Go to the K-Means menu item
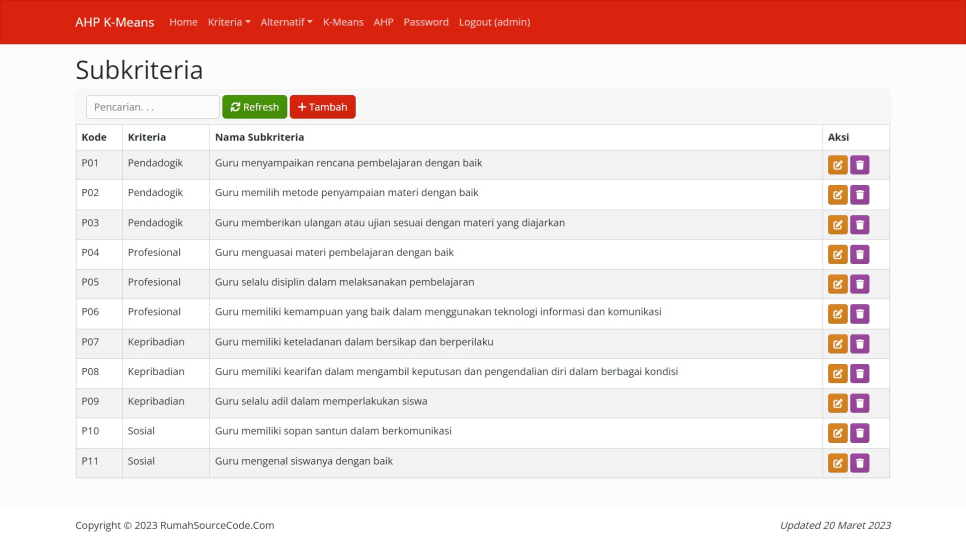The height and width of the screenshot is (543, 966). [343, 22]
